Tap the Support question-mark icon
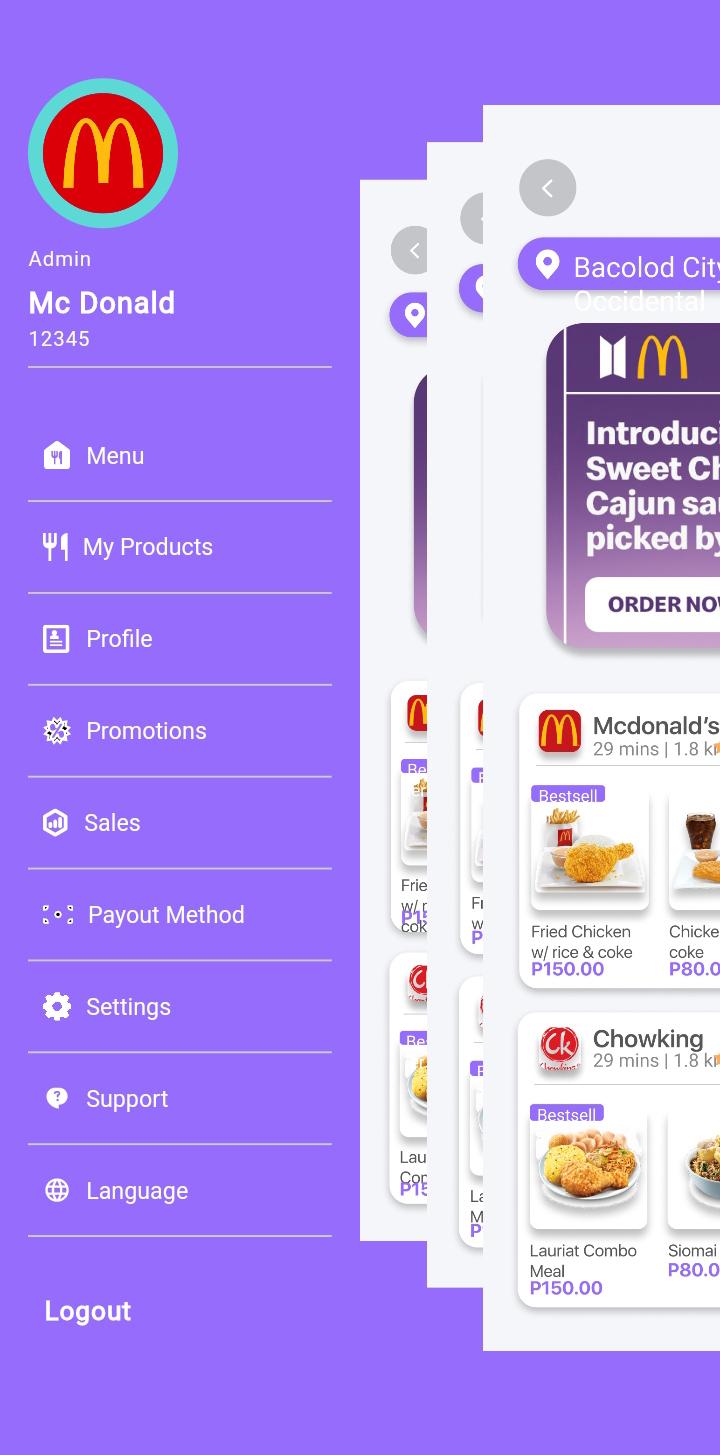Image resolution: width=720 pixels, height=1455 pixels. tap(57, 1098)
